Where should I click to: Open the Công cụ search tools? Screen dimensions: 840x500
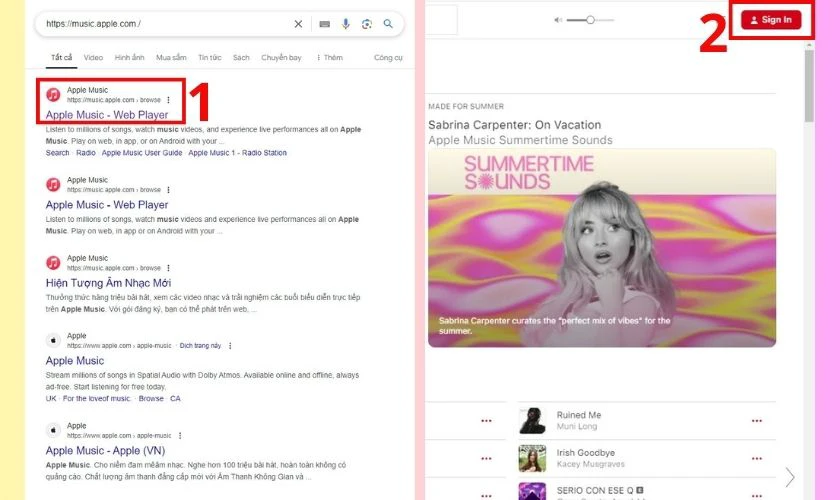388,57
